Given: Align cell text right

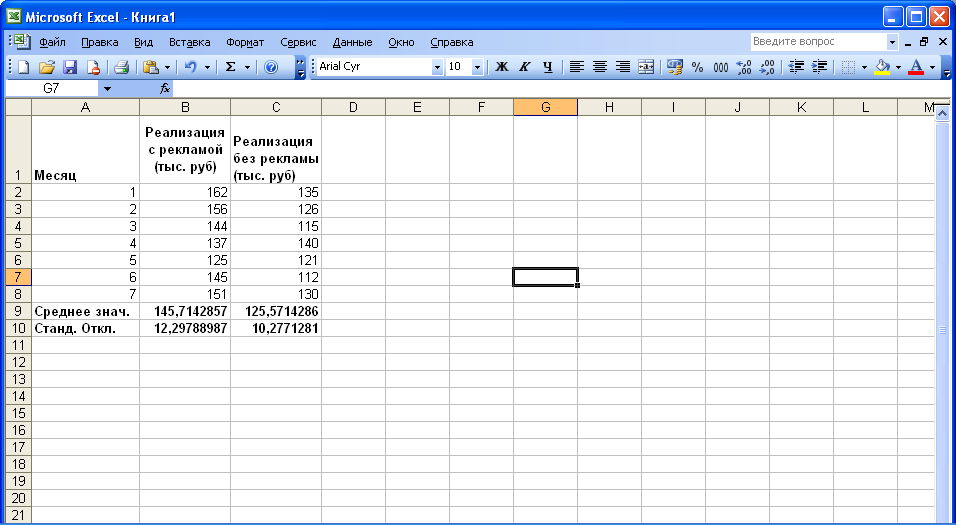Looking at the screenshot, I should [622, 67].
